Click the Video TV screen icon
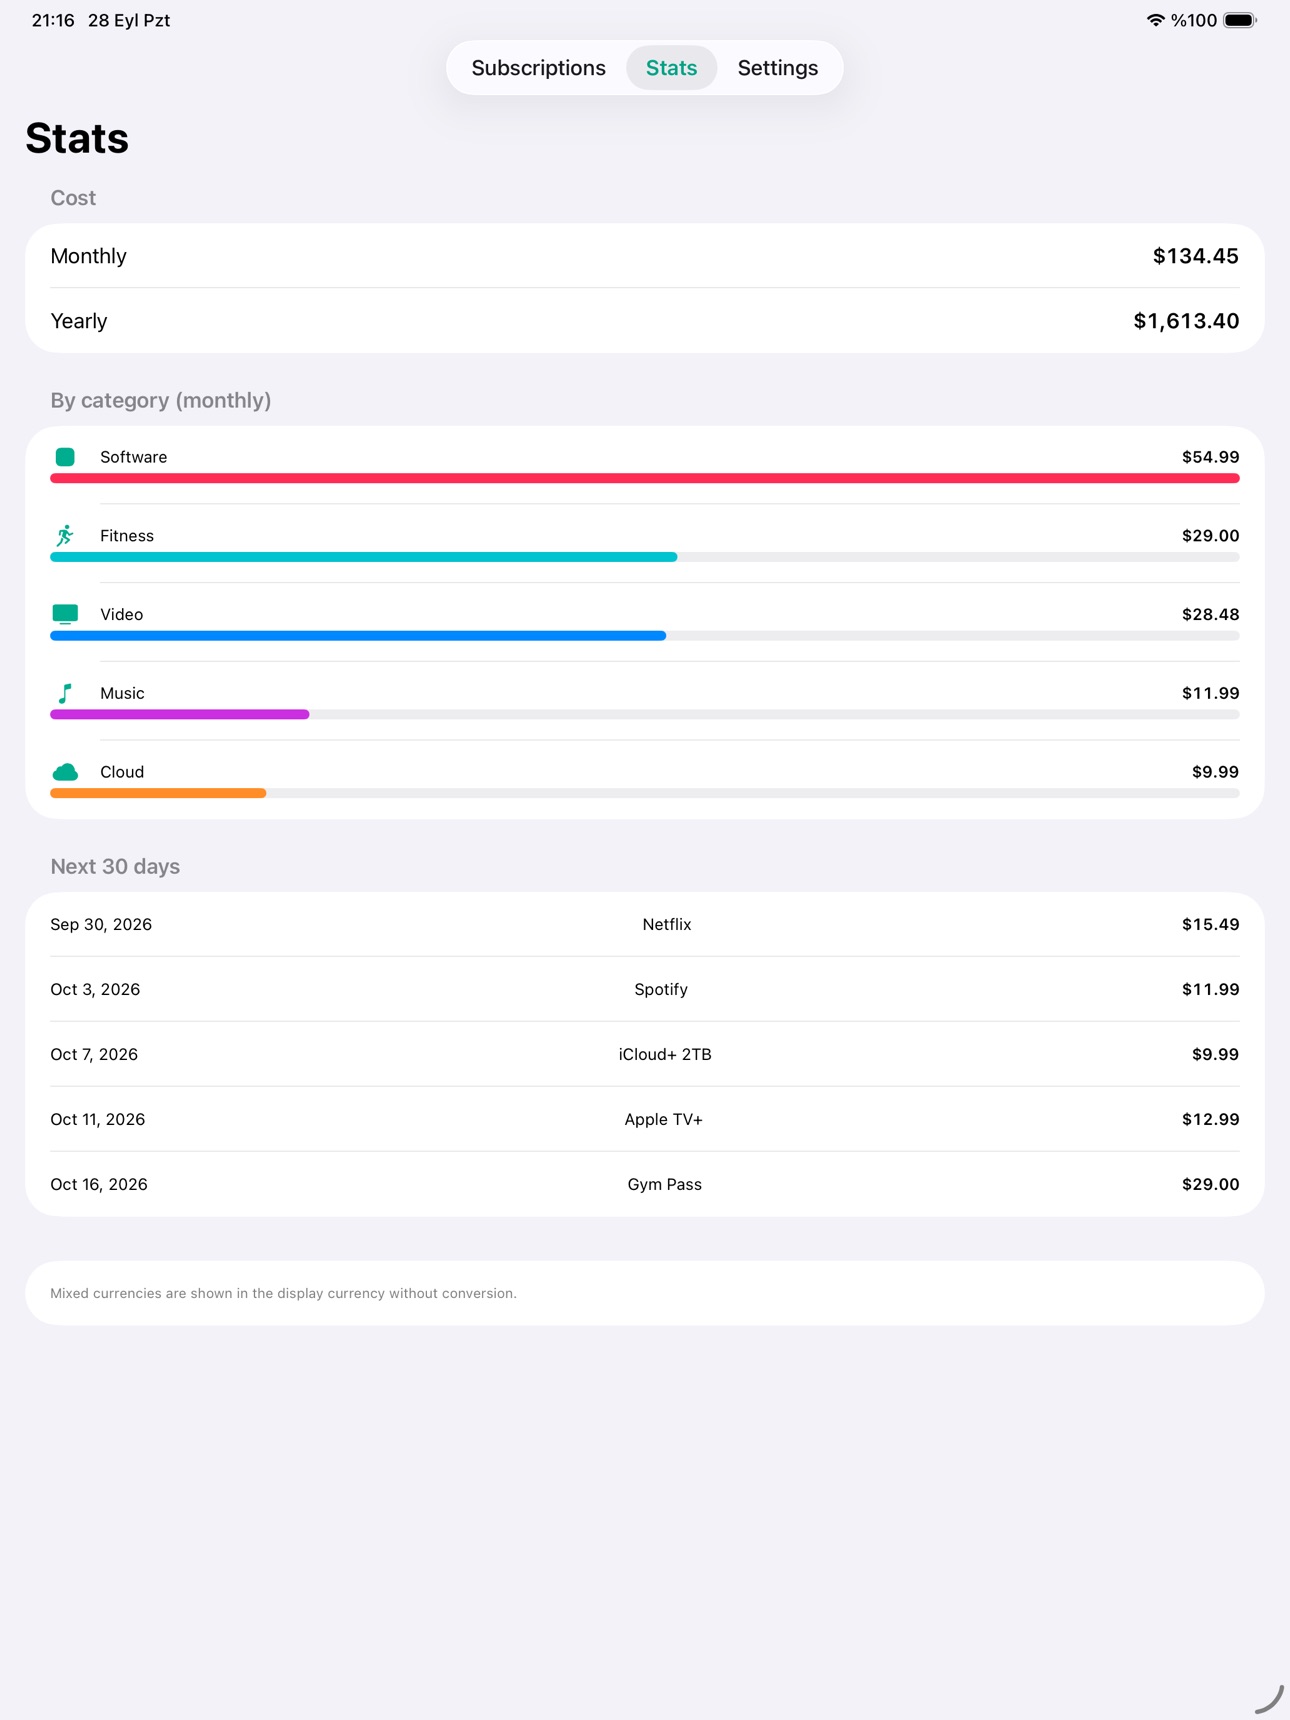 [x=65, y=614]
